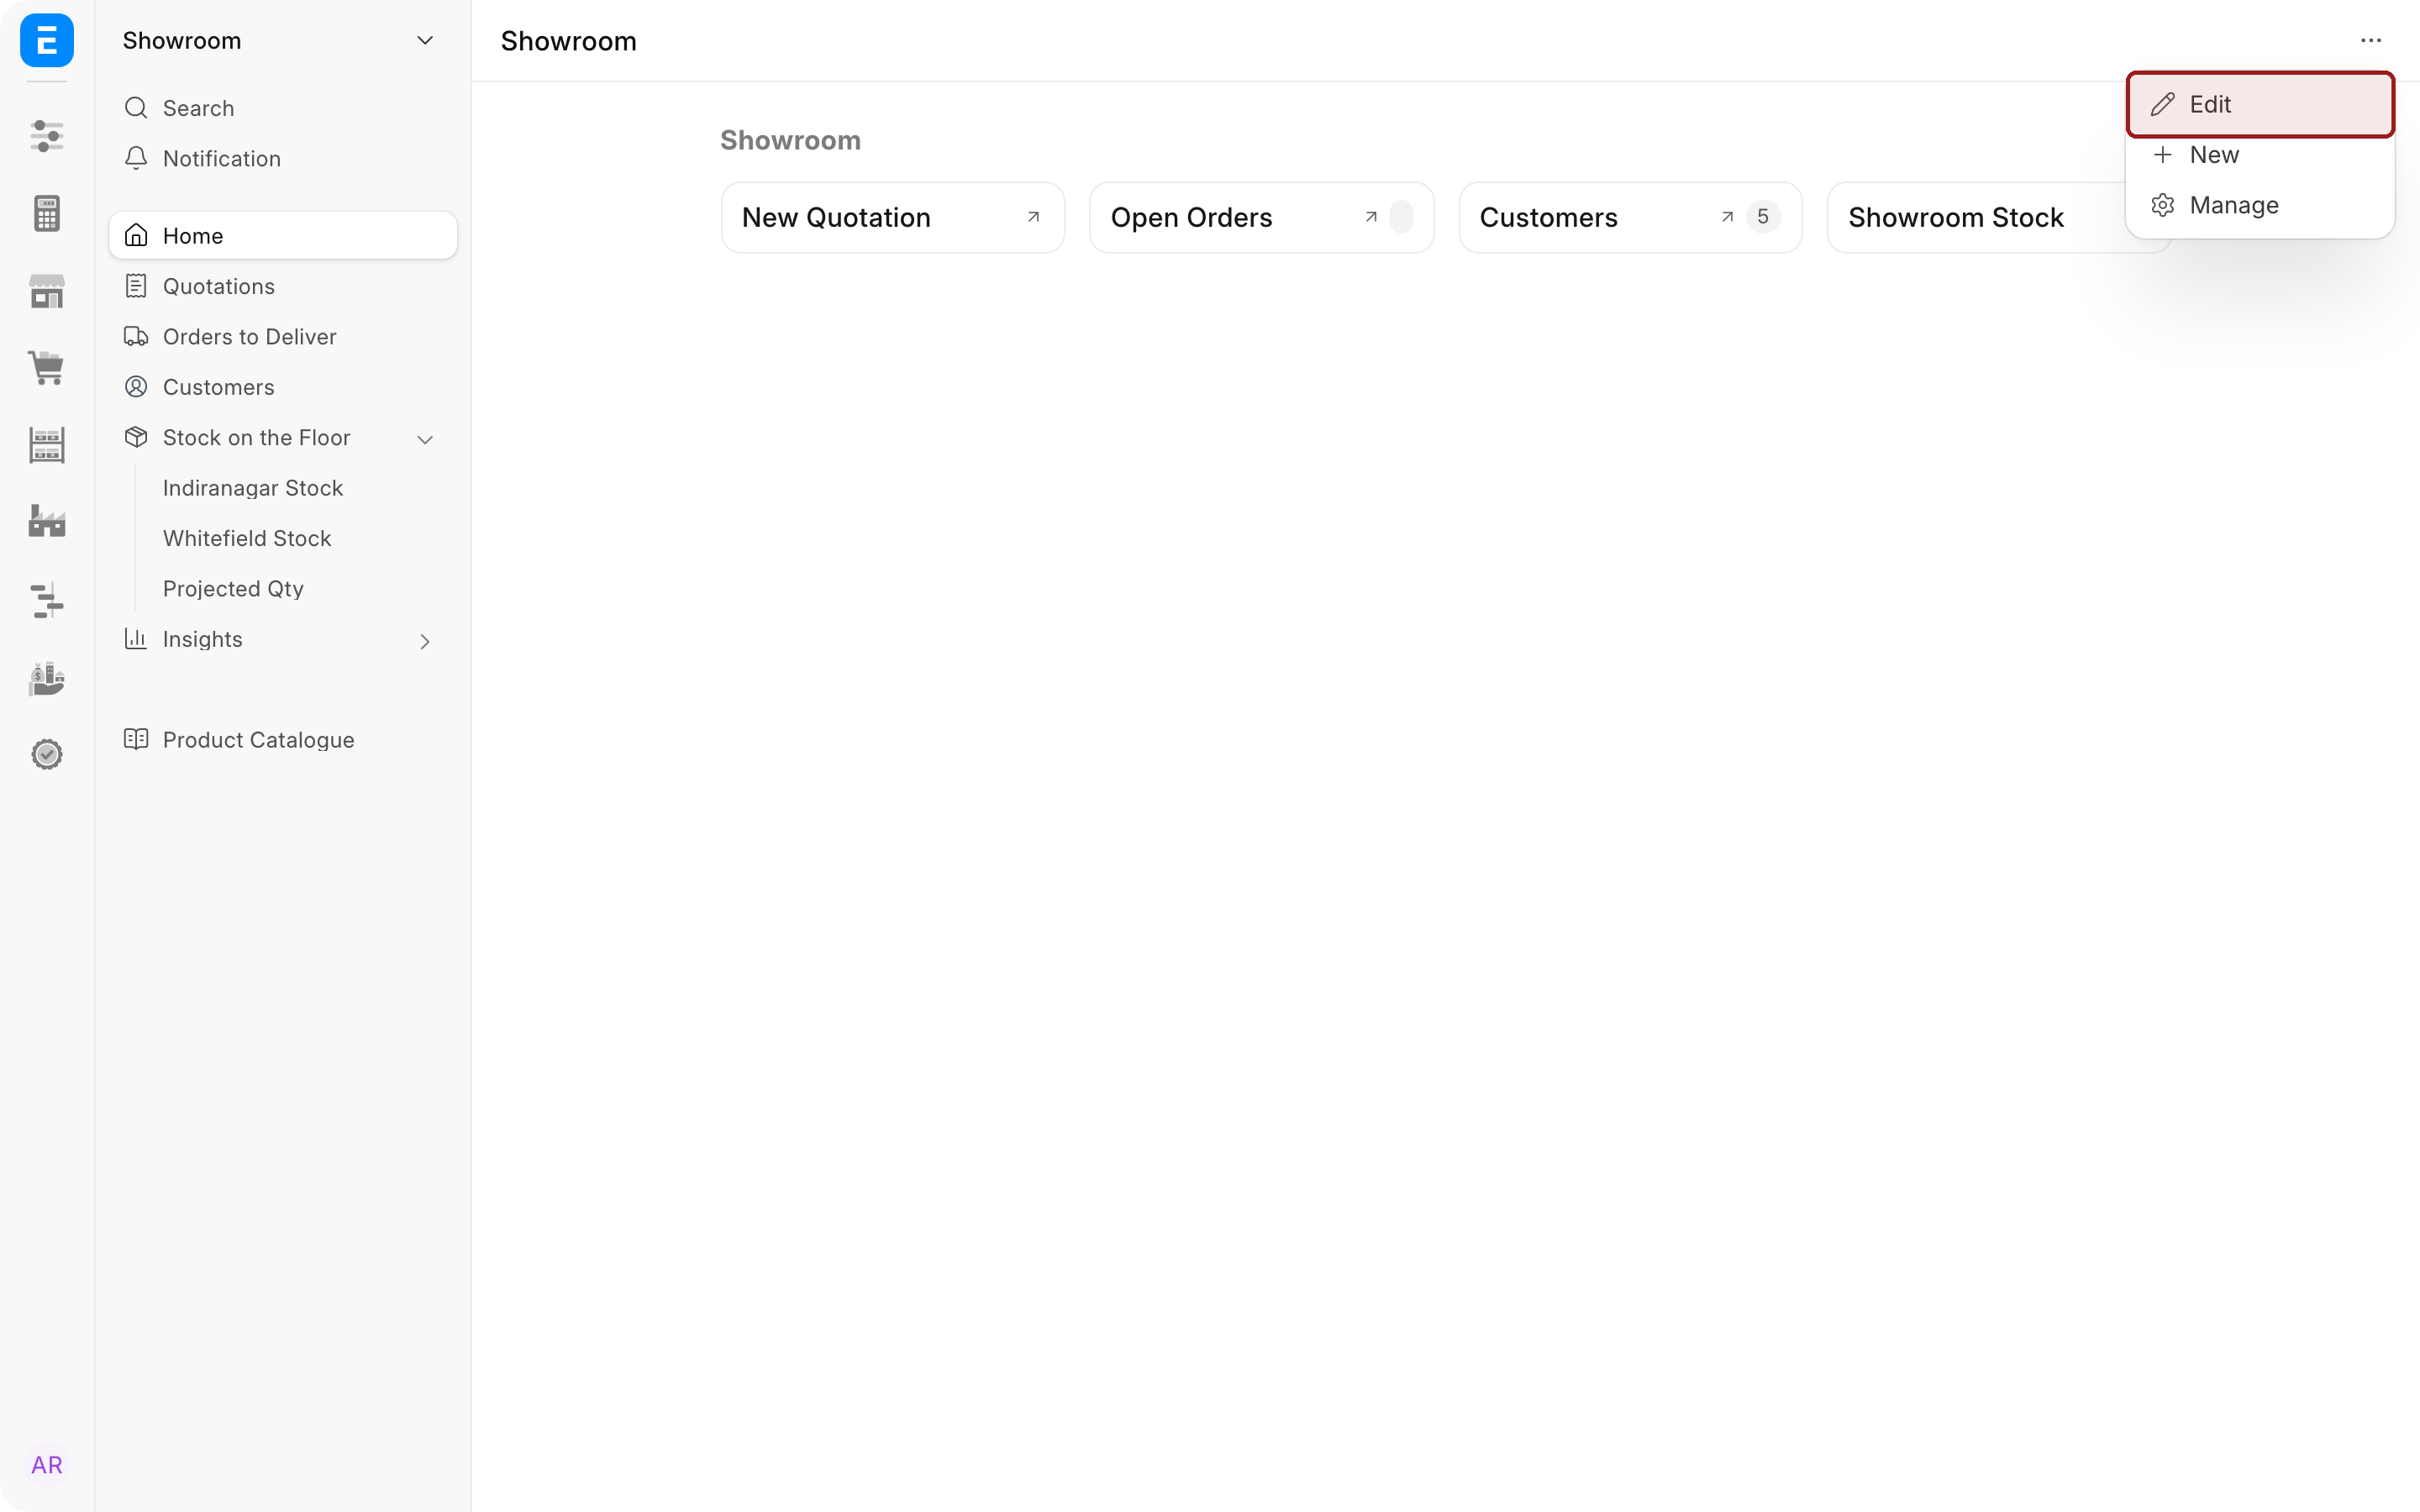Image resolution: width=2420 pixels, height=1512 pixels.
Task: Select Edit from the options menu
Action: (2260, 104)
